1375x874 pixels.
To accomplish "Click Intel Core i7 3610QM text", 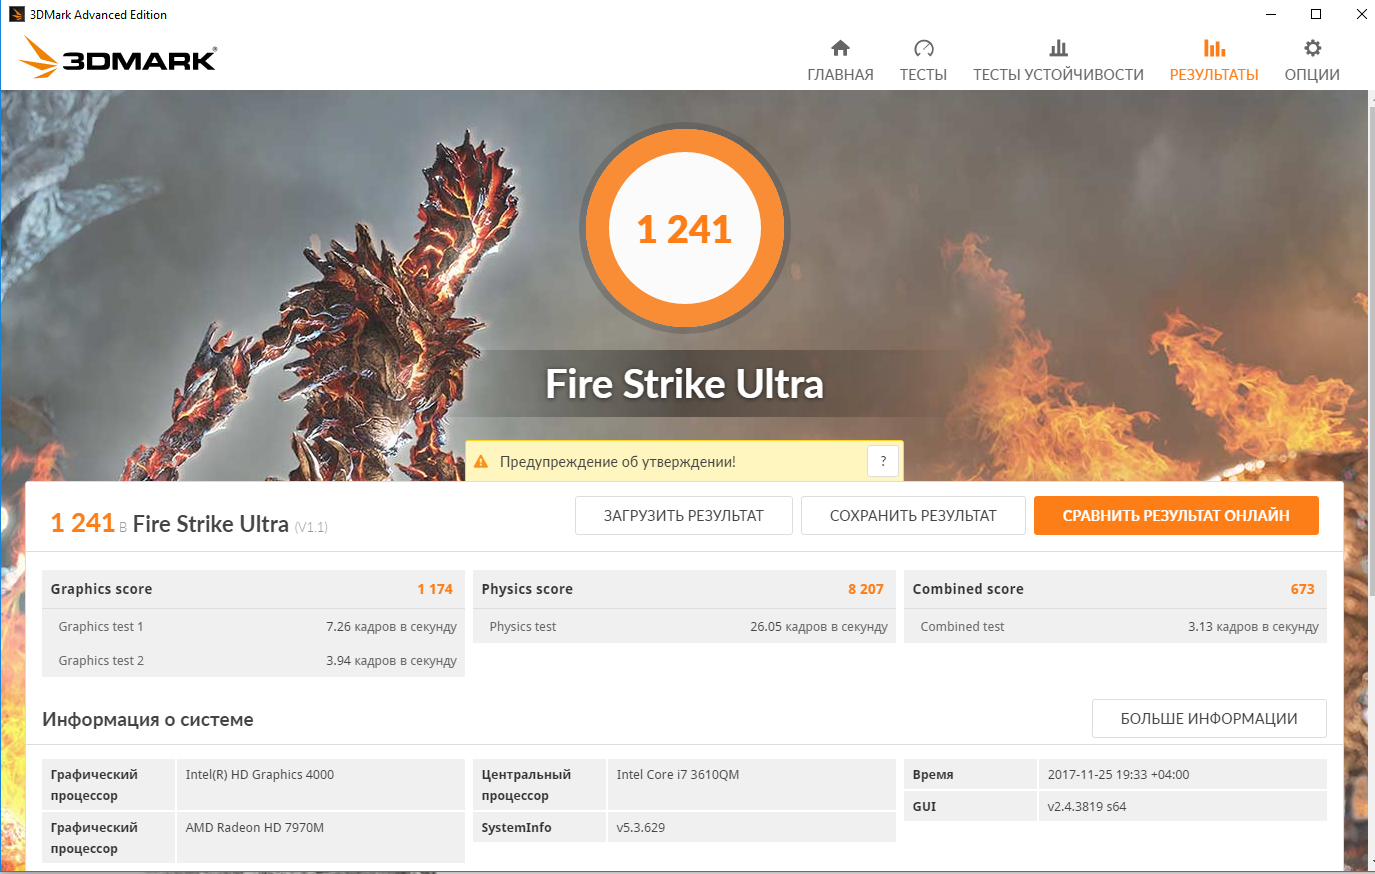I will [x=678, y=775].
